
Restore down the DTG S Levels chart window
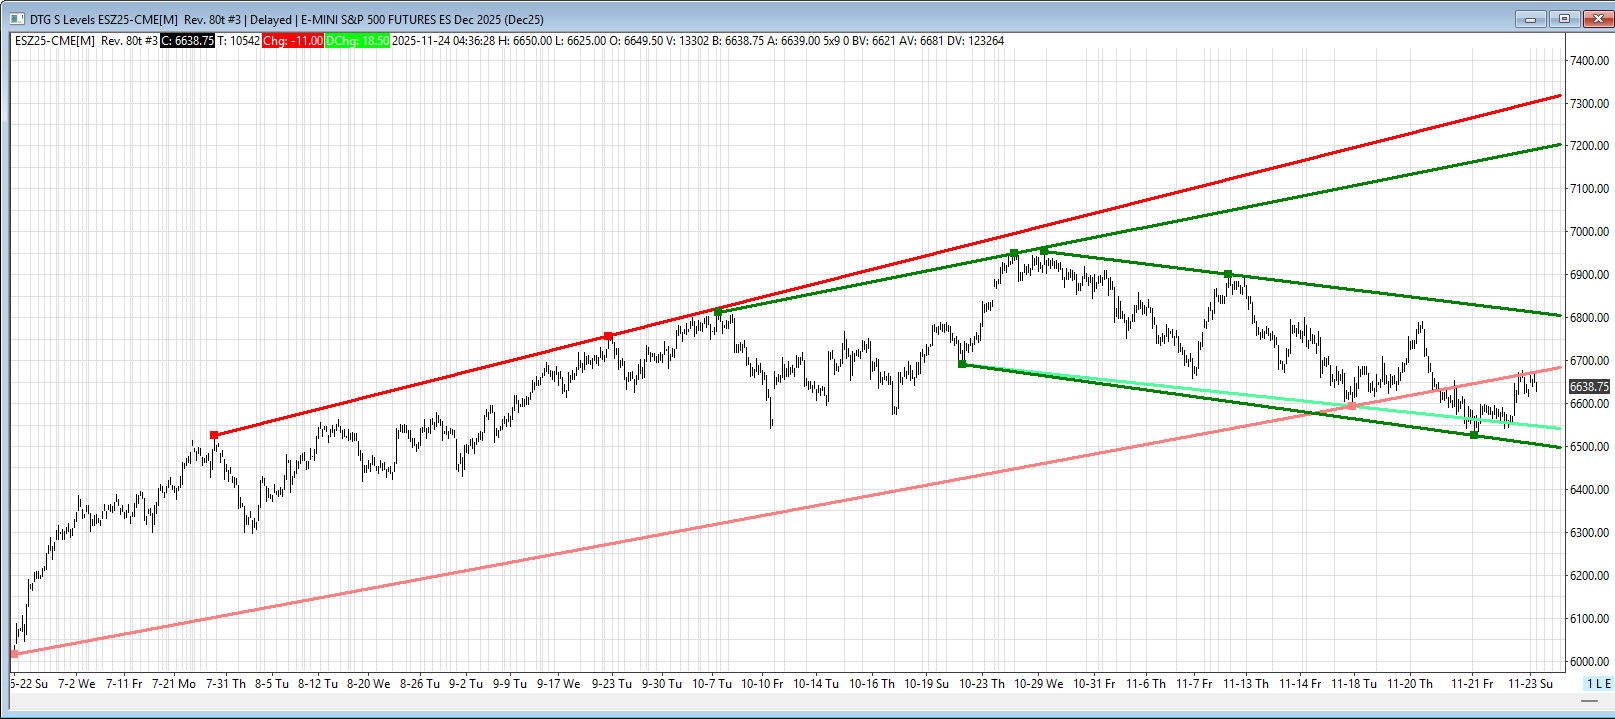pos(1564,19)
